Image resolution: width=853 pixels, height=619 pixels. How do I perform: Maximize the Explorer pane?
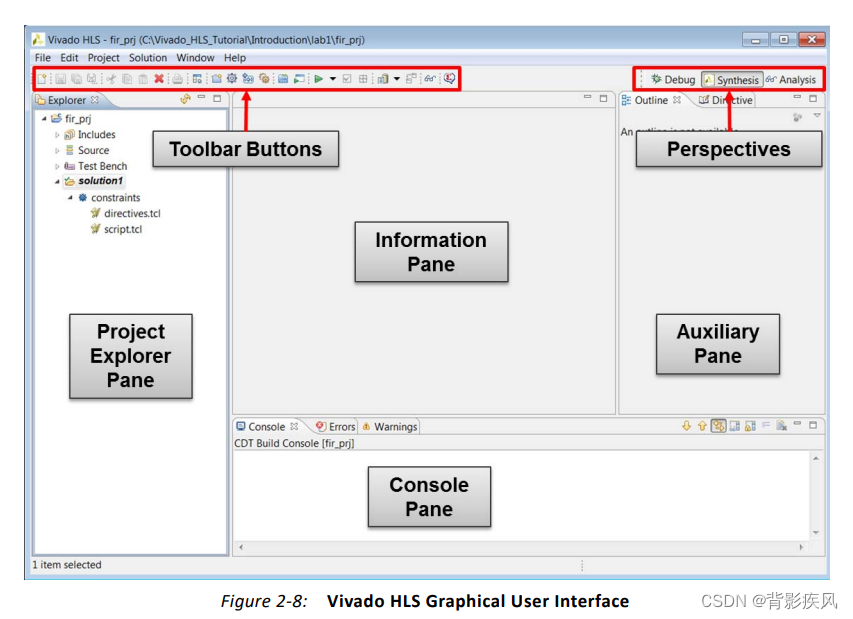click(x=217, y=98)
